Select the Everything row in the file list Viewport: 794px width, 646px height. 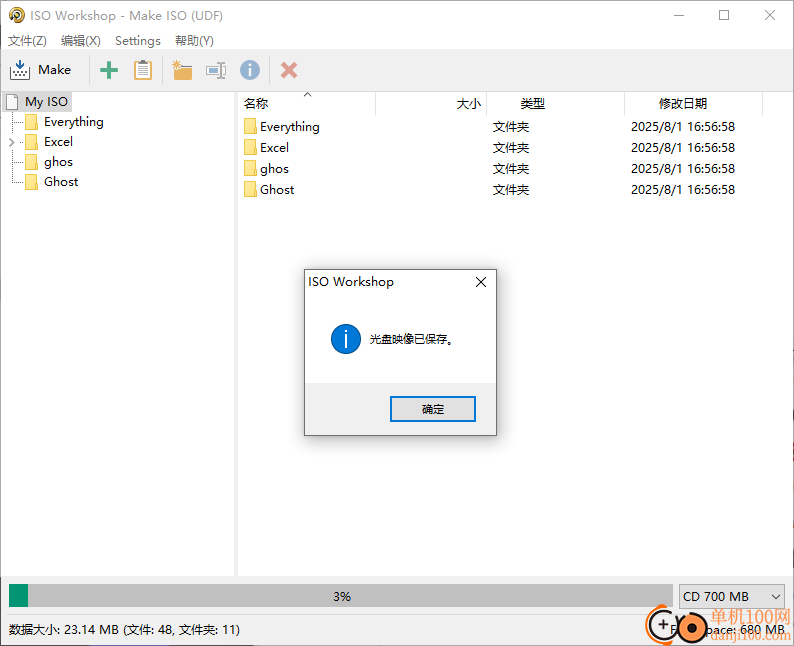(501, 127)
